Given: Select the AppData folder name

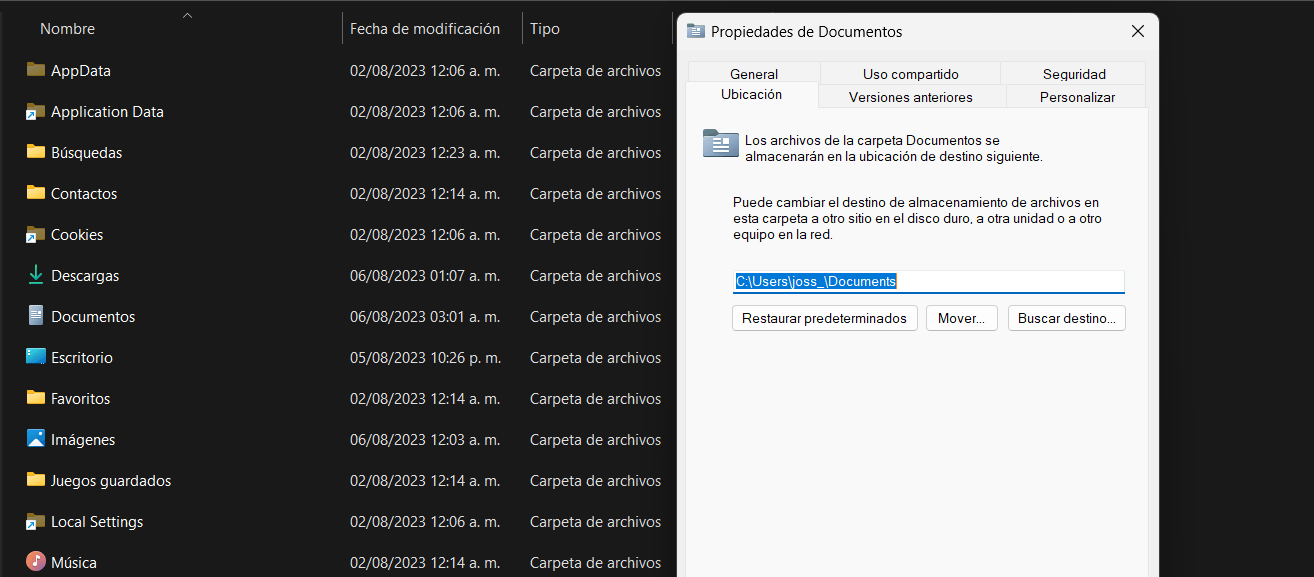Looking at the screenshot, I should (x=81, y=71).
